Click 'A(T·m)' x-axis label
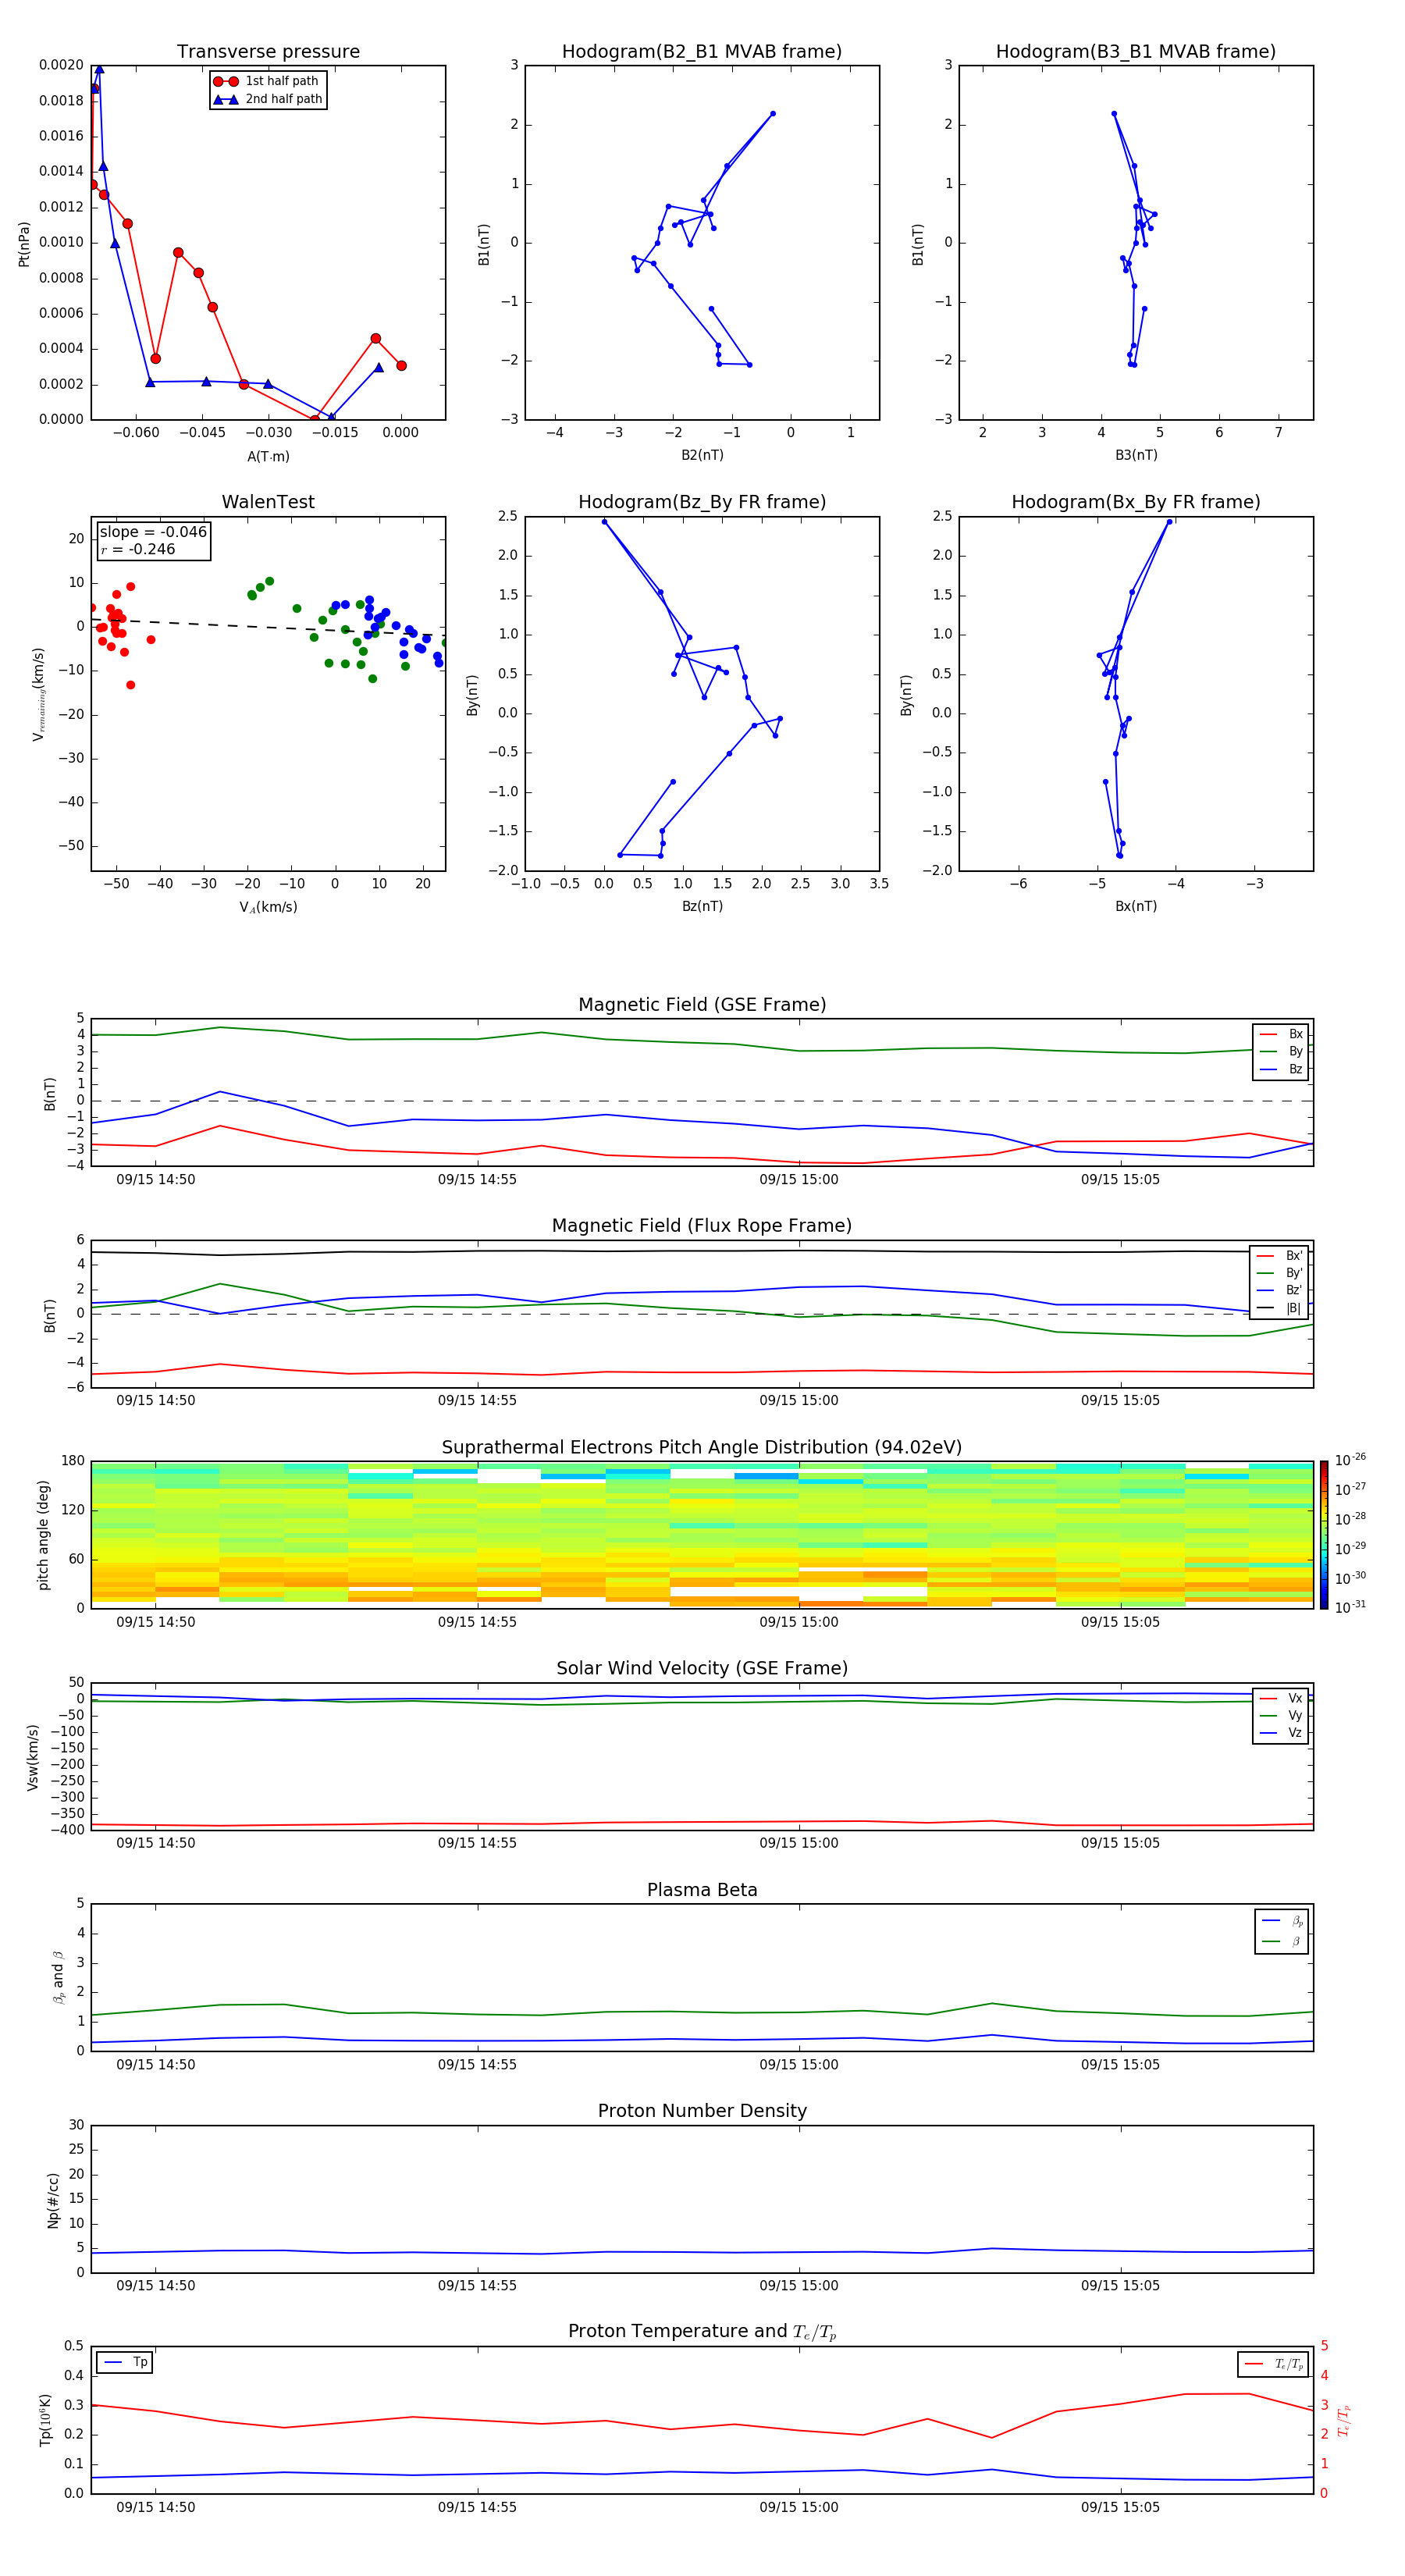The width and height of the screenshot is (1405, 2576). [268, 457]
